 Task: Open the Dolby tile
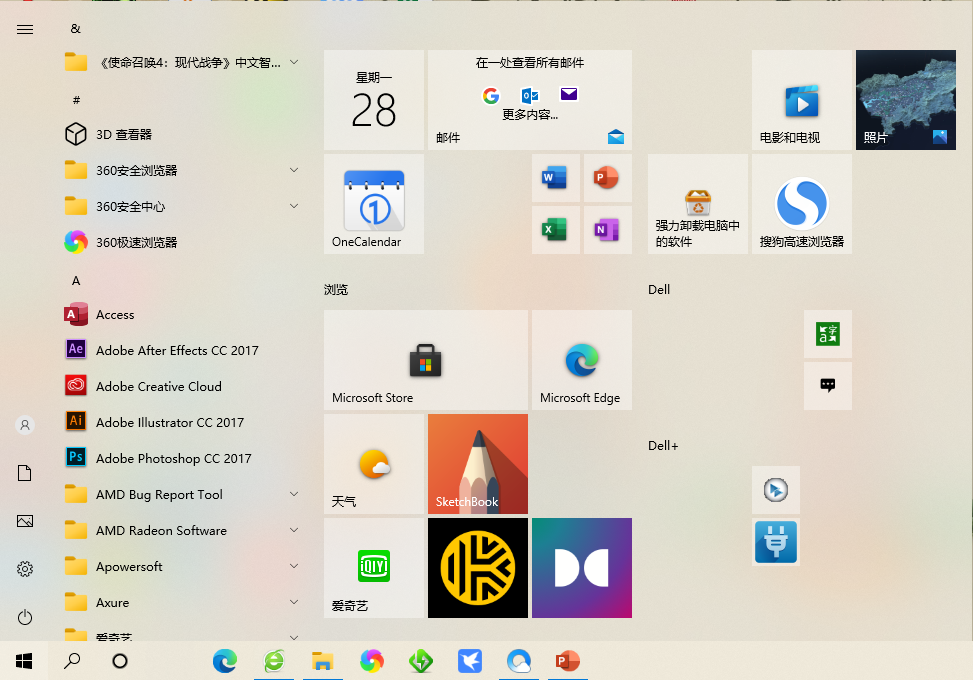pos(581,568)
